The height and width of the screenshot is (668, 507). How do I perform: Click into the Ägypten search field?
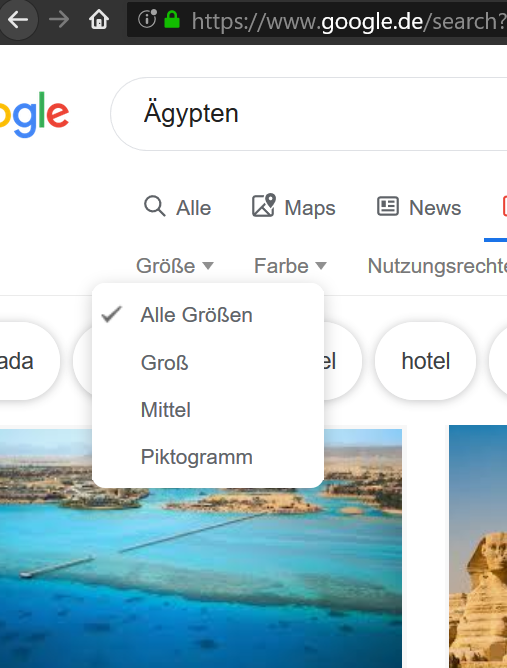309,114
